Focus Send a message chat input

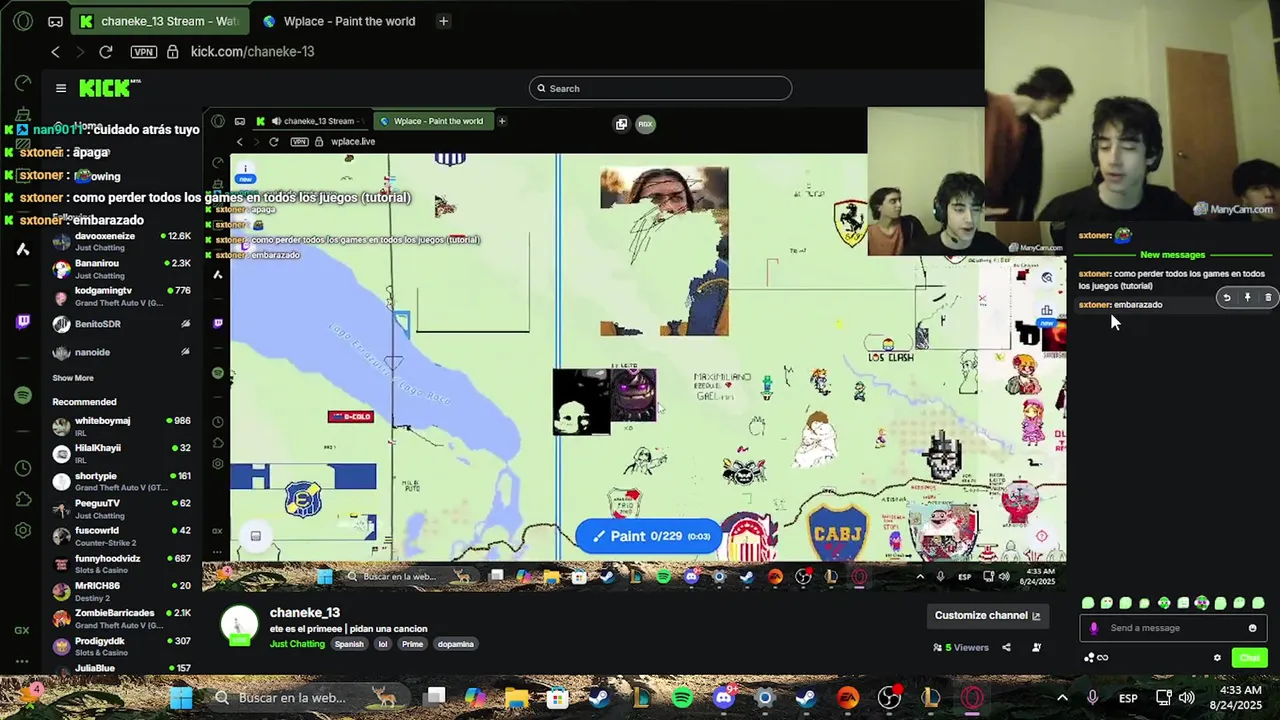1172,628
